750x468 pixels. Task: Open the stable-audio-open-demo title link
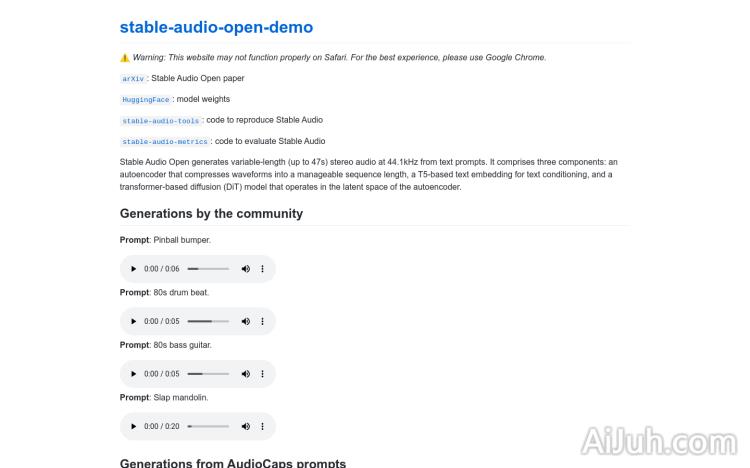click(216, 27)
